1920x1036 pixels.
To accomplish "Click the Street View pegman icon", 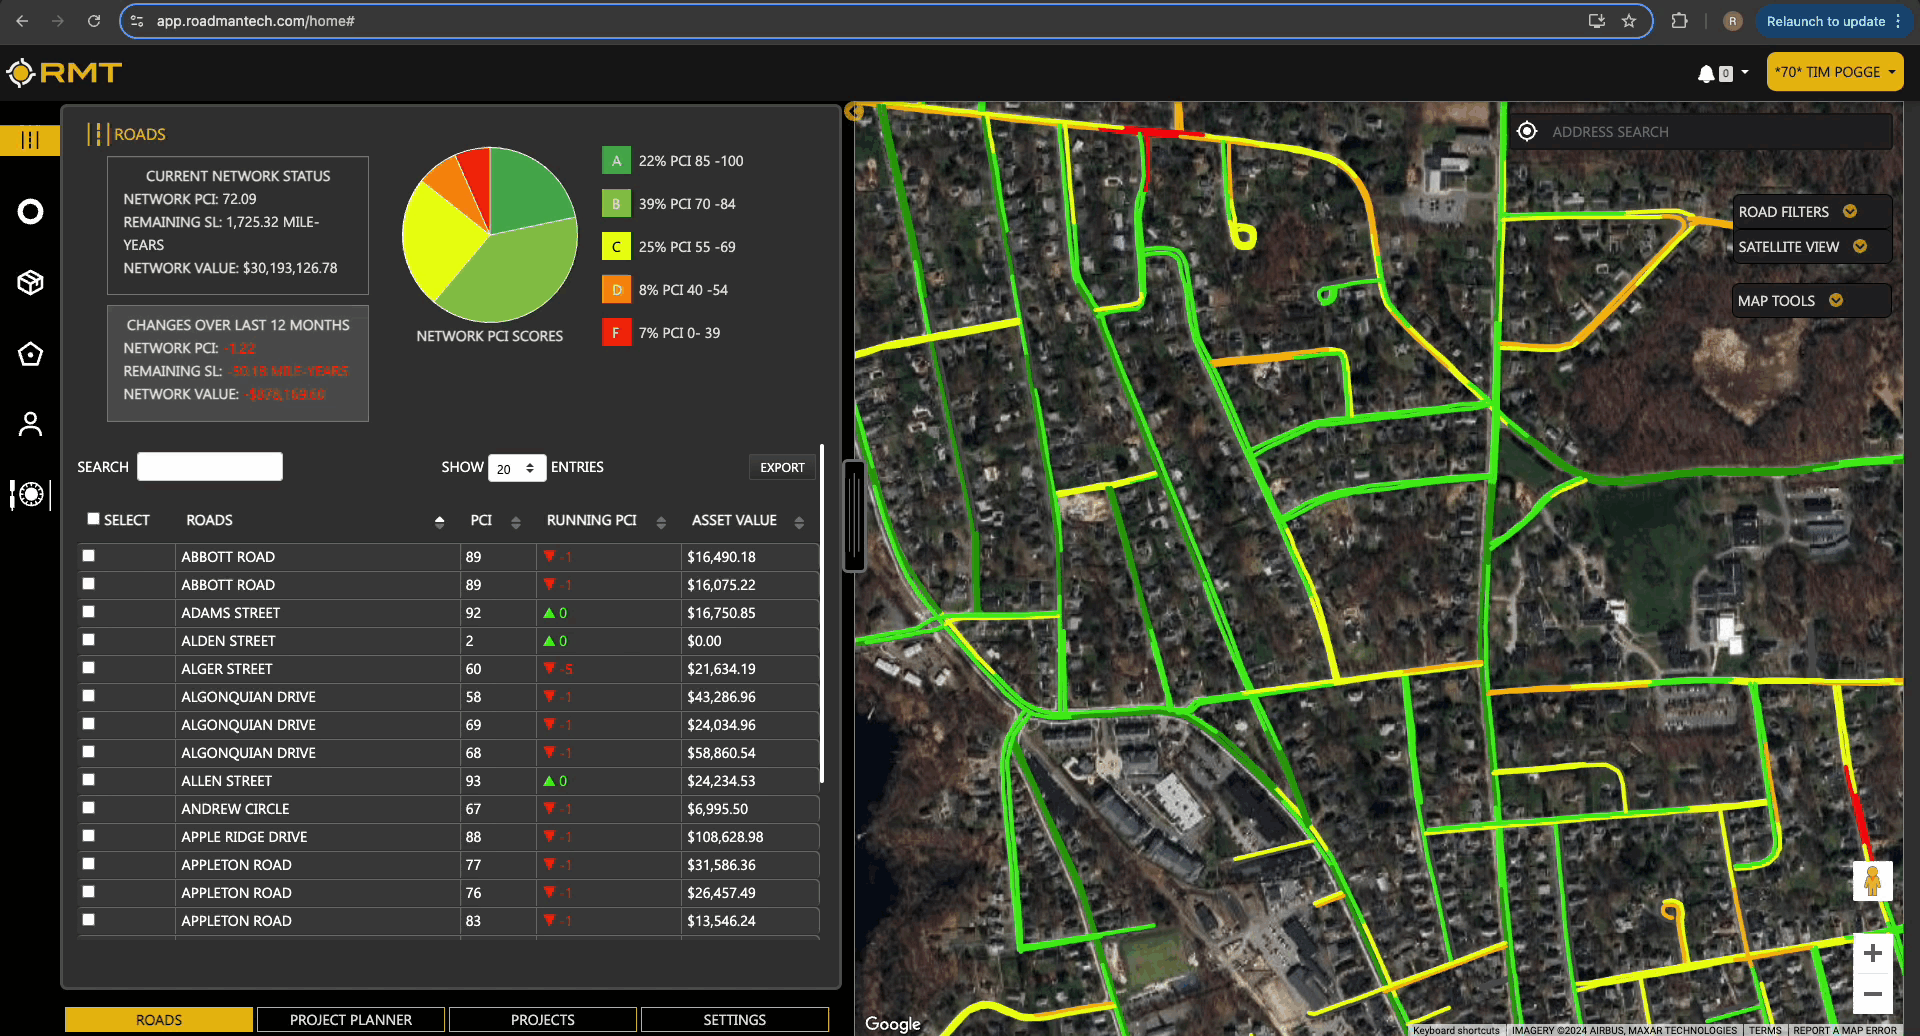I will tap(1872, 881).
